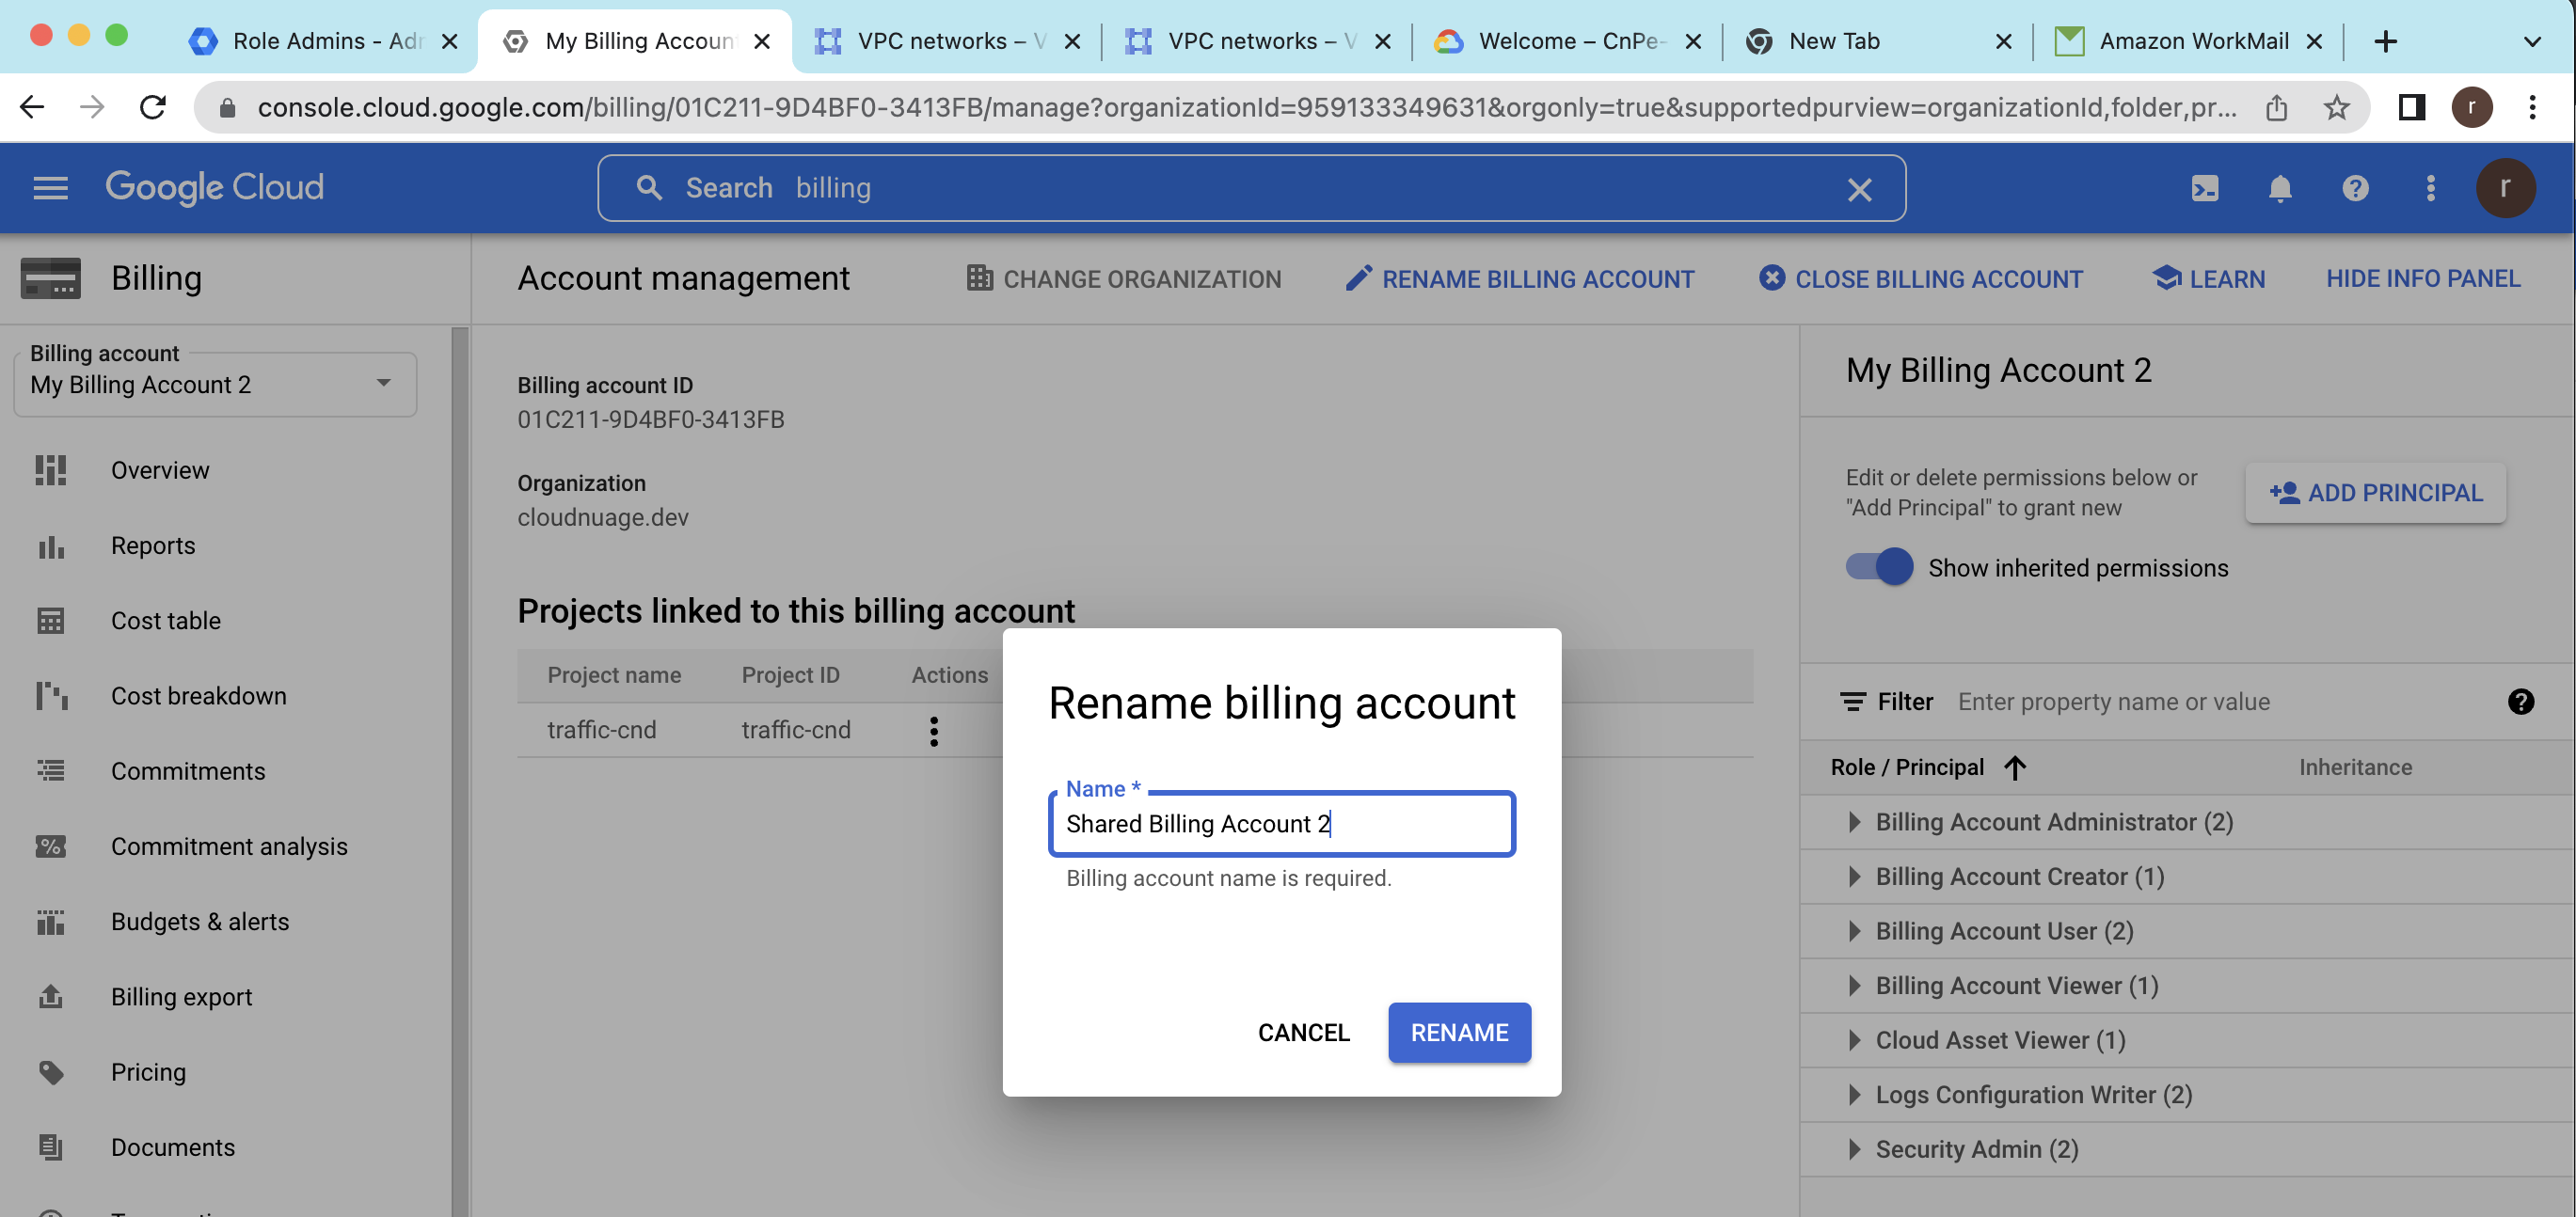Click the LEARN button

click(2207, 279)
